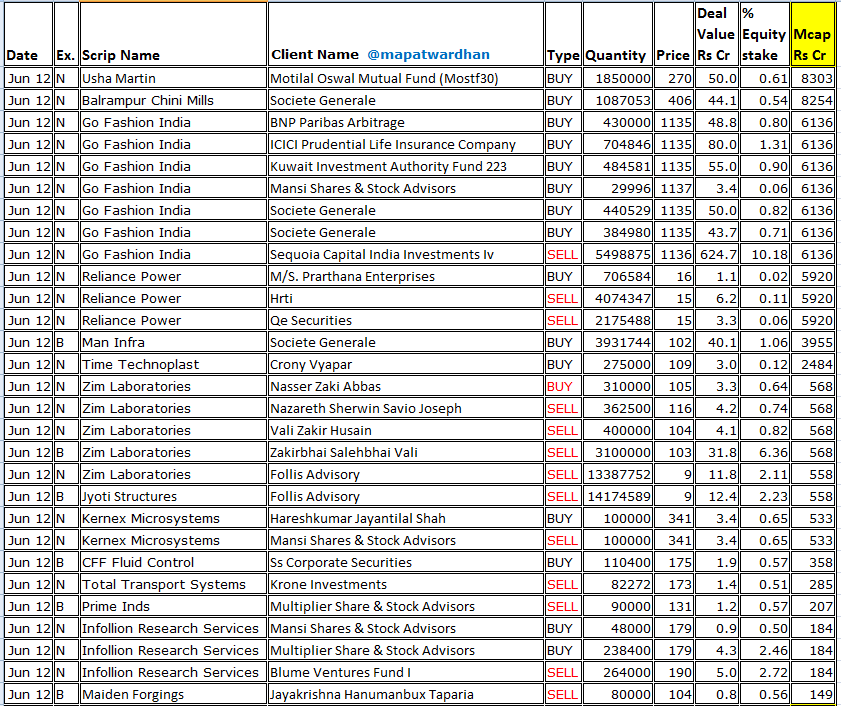Screen dimensions: 841x706
Task: Click the quantity '82272' cell
Action: click(618, 584)
